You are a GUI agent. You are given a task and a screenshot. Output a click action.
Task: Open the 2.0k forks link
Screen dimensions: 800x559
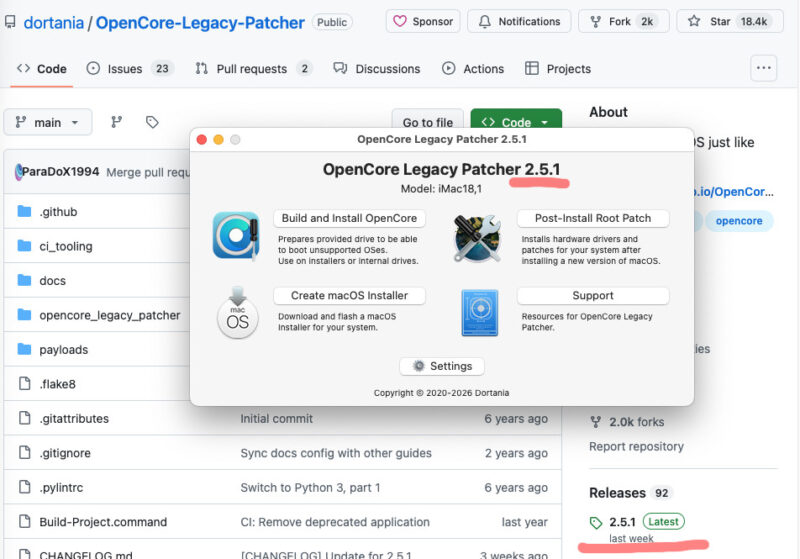[x=637, y=422]
